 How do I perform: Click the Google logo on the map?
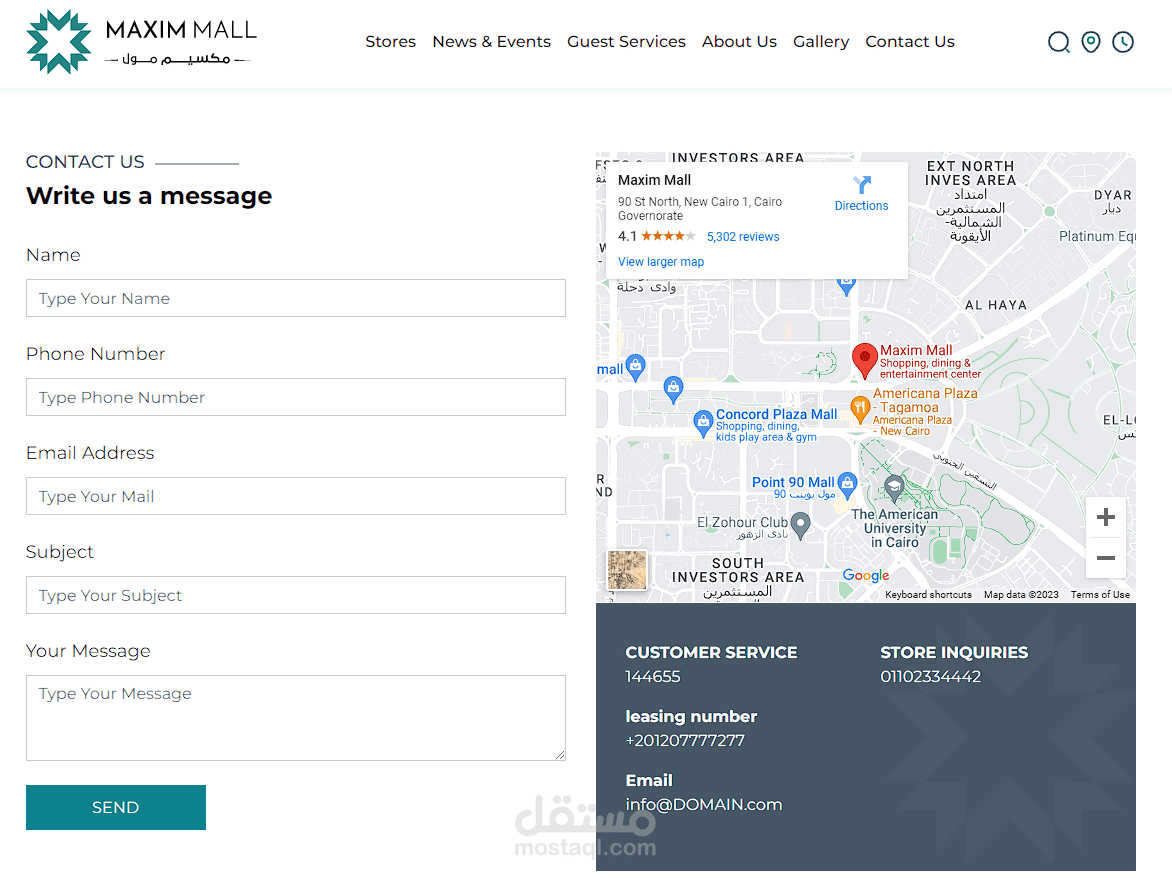tap(866, 575)
